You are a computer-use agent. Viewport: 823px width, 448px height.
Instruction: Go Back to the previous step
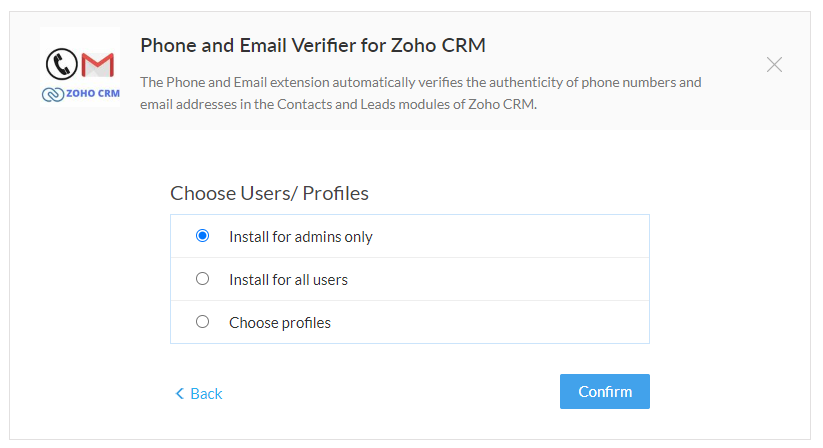(x=199, y=393)
